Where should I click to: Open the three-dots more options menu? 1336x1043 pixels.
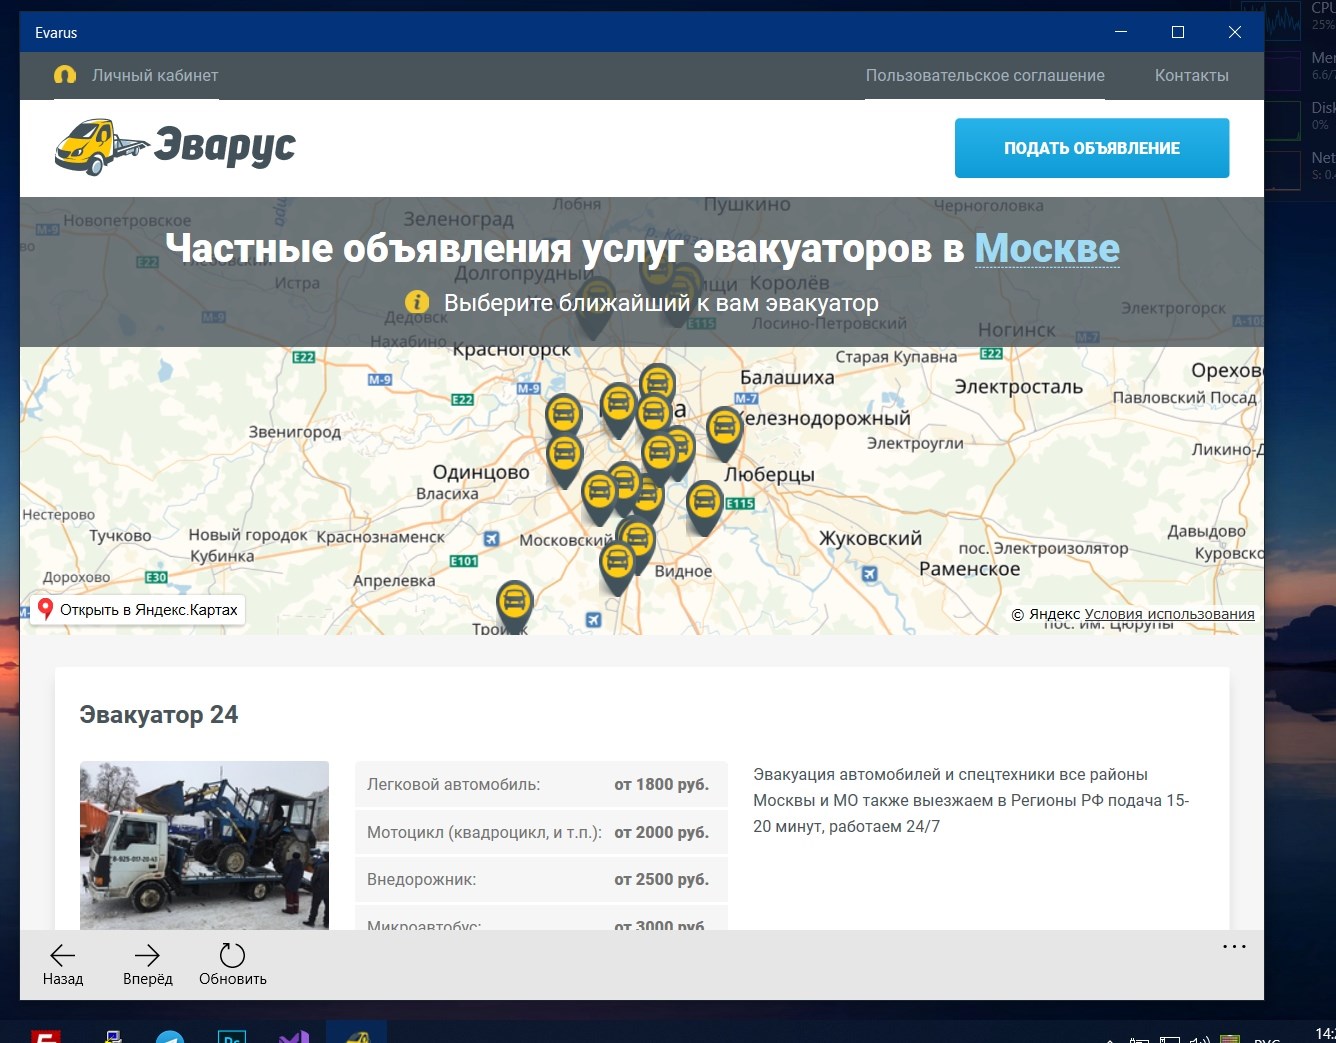(x=1234, y=946)
